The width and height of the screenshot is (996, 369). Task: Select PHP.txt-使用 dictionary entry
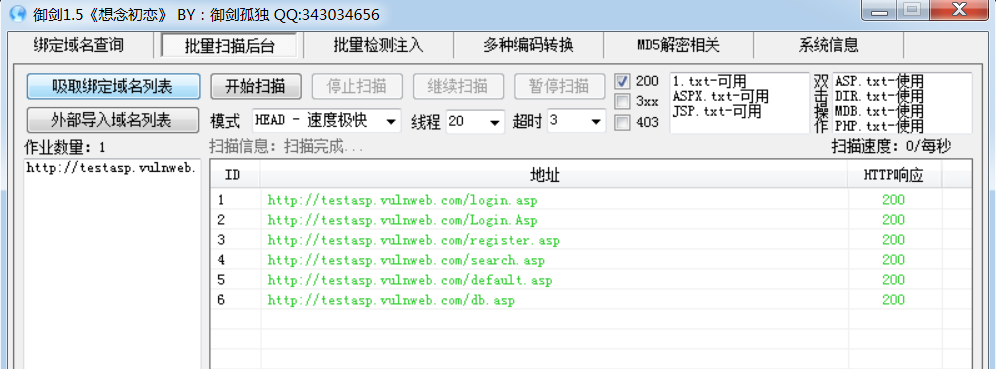click(x=879, y=126)
